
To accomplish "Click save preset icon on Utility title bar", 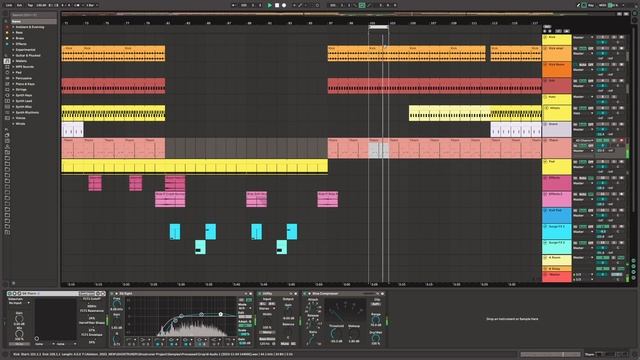I will click(x=296, y=293).
